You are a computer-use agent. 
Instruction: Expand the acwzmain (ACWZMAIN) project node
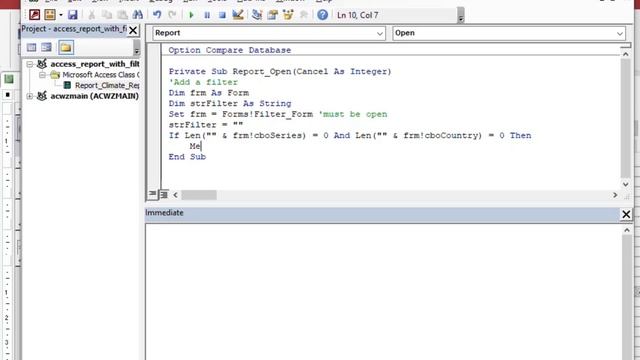click(x=30, y=96)
